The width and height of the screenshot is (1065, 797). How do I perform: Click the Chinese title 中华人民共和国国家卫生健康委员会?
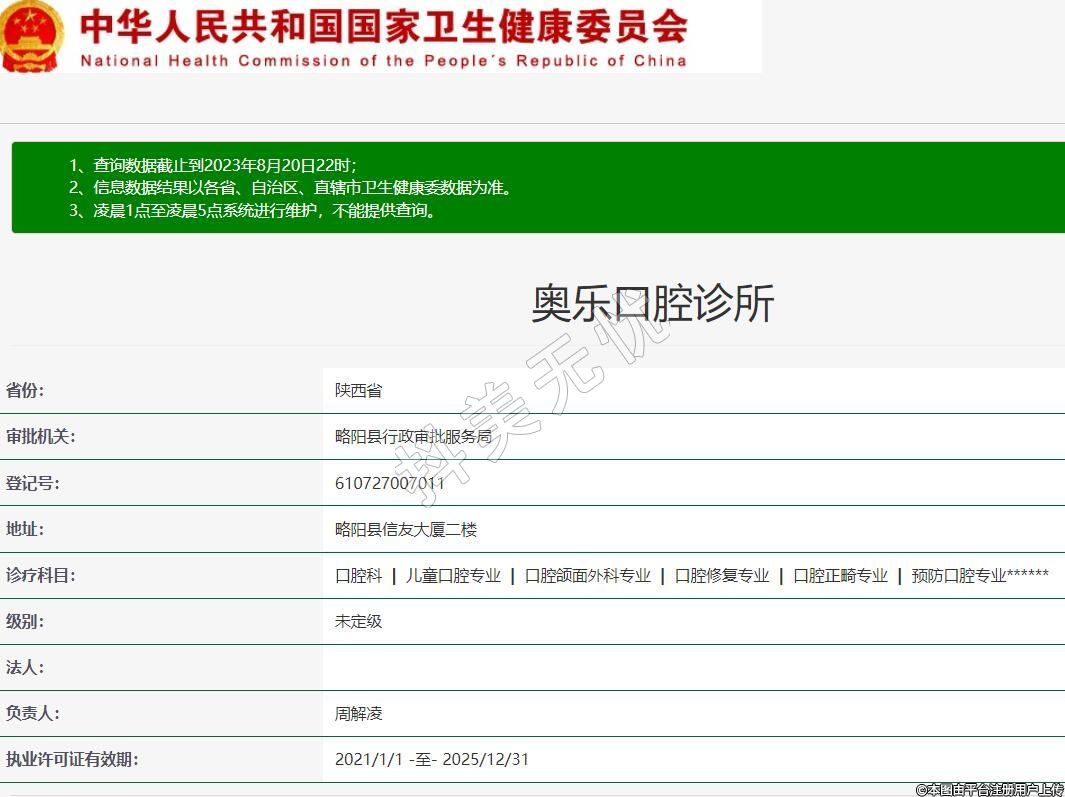pos(383,26)
